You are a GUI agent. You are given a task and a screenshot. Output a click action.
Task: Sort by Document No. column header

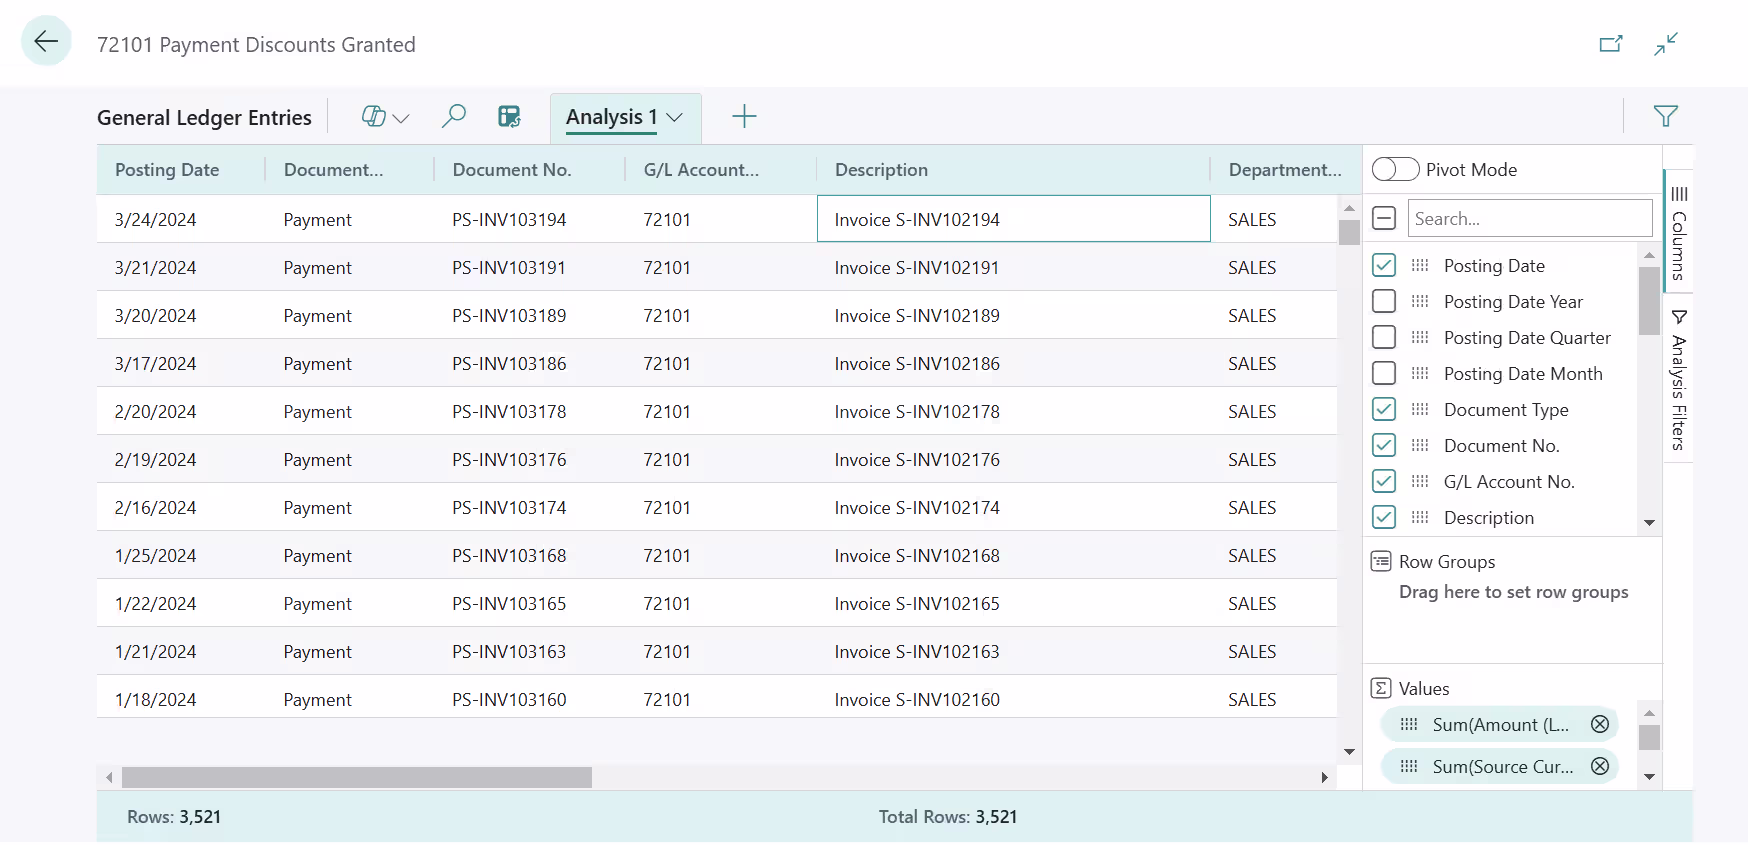click(x=512, y=170)
